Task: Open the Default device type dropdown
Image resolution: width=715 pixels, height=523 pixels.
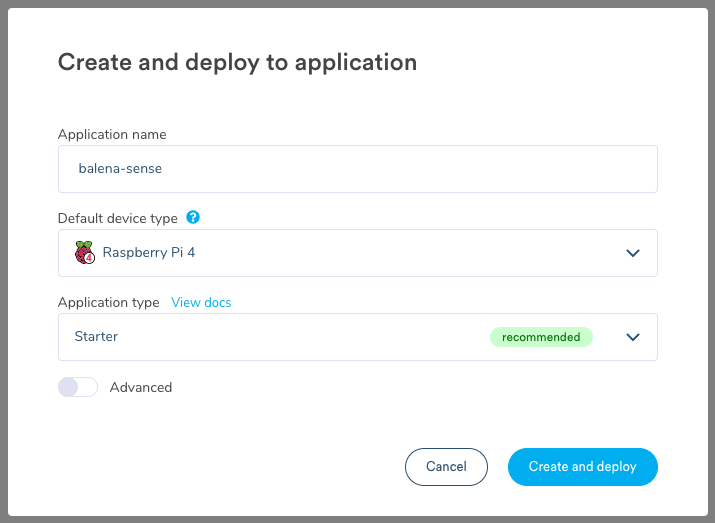Action: (357, 253)
